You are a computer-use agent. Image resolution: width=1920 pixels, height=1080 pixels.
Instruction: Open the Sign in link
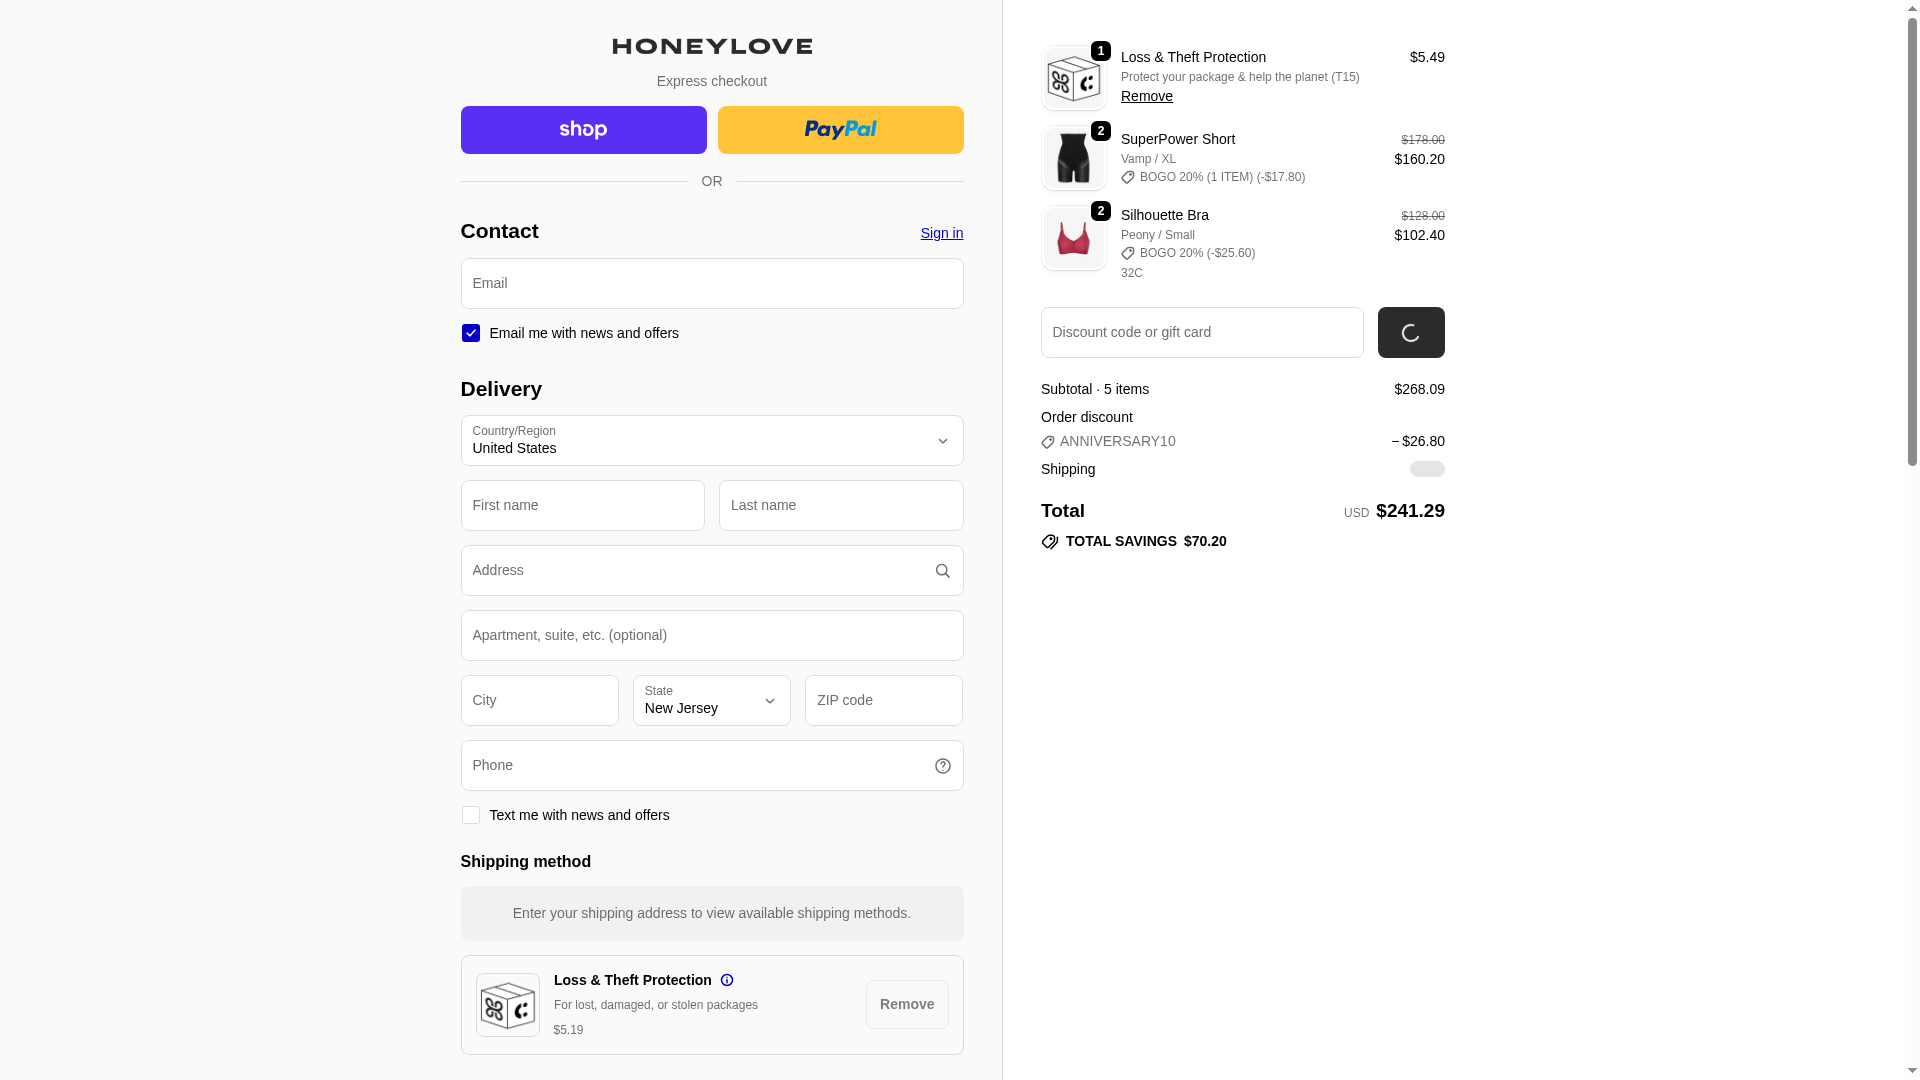pos(942,233)
